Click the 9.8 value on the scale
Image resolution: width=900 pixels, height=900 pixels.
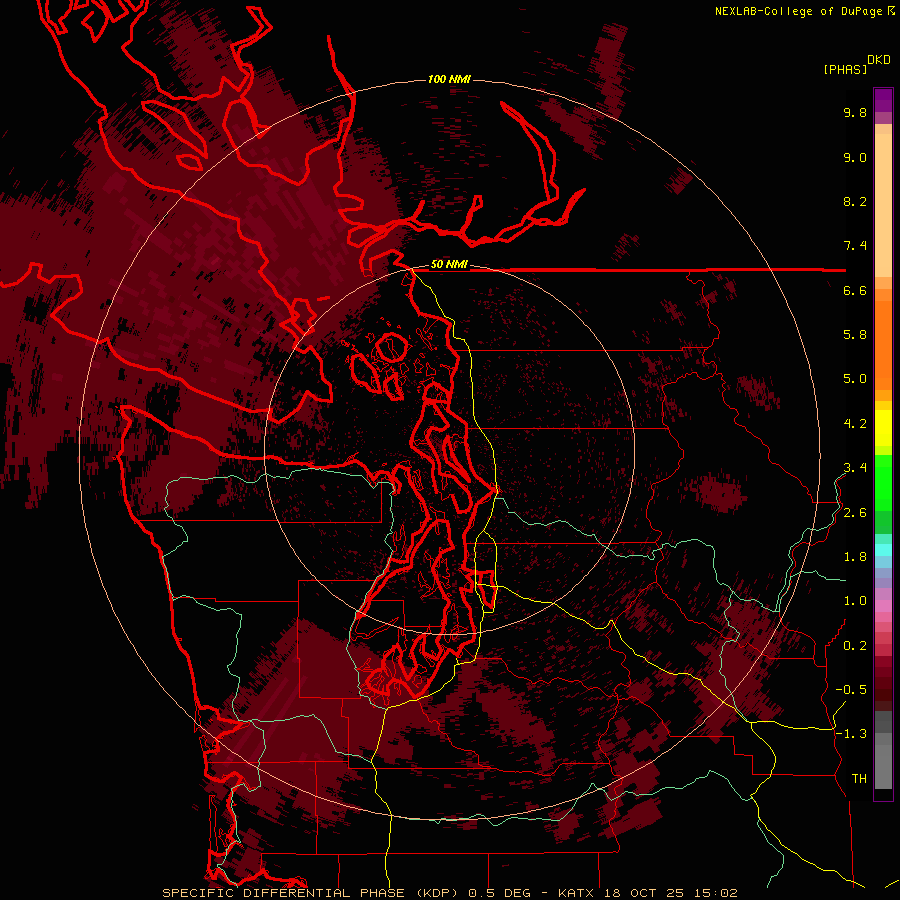coord(855,112)
